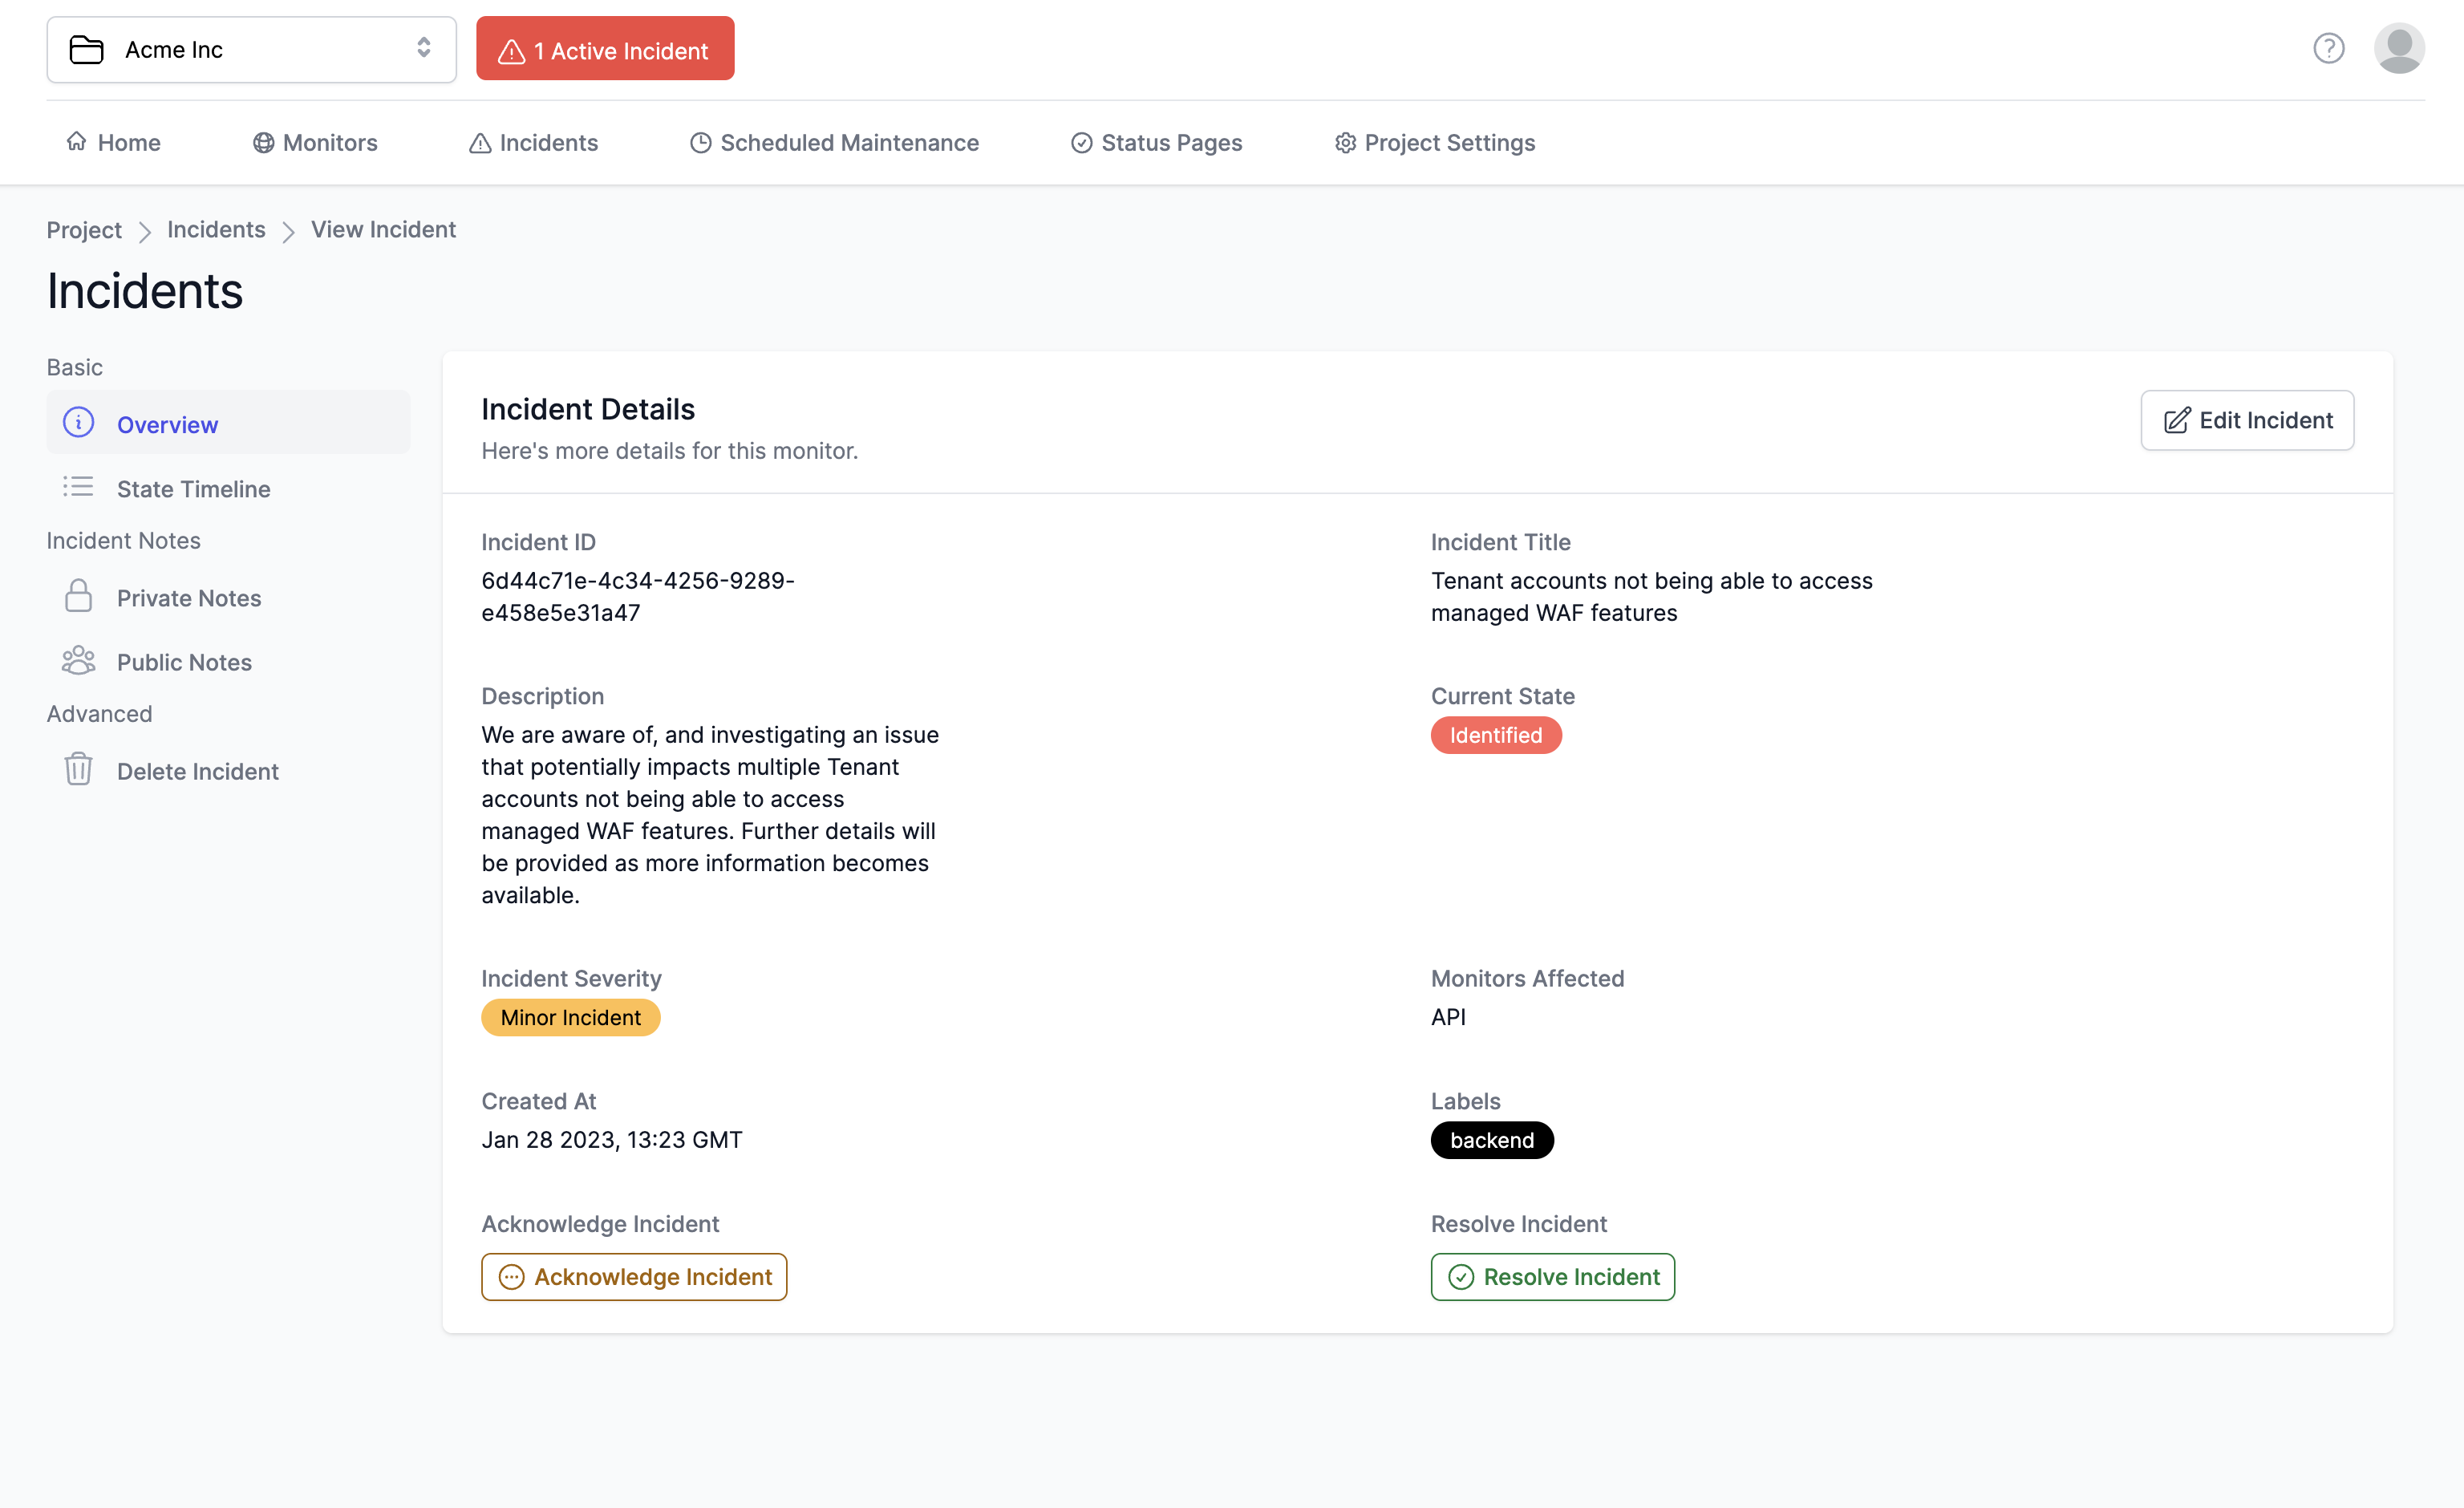
Task: Expand the Acme Inc project dropdown
Action: coord(424,47)
